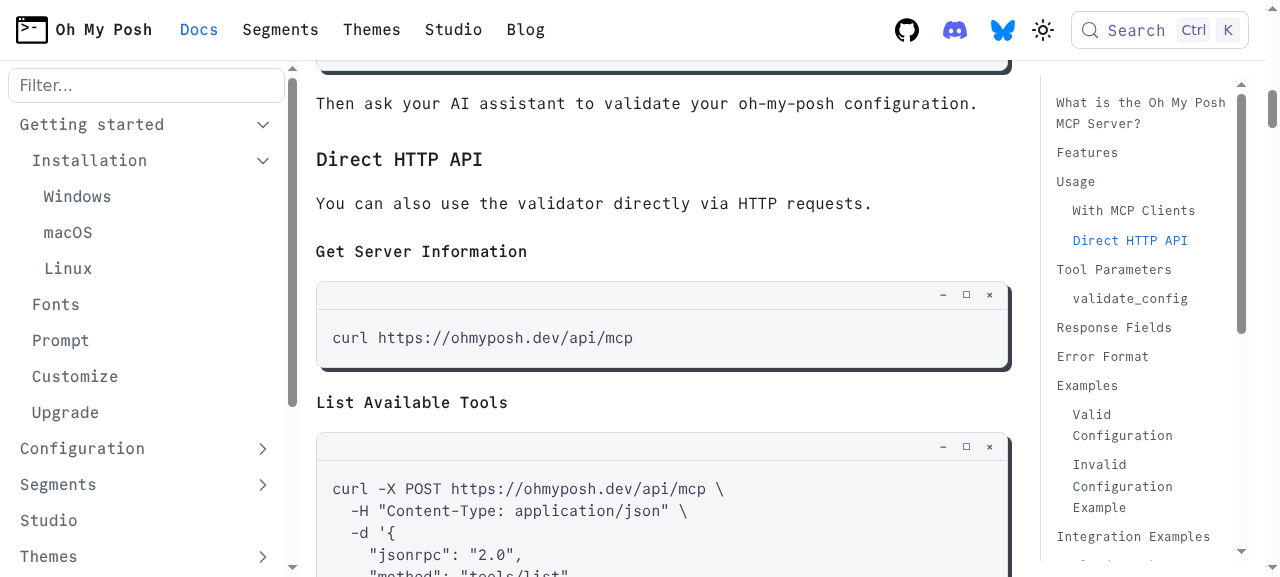
Task: Minimize icon on curl ohmyposh.dev/api/mcp code block
Action: tap(943, 295)
